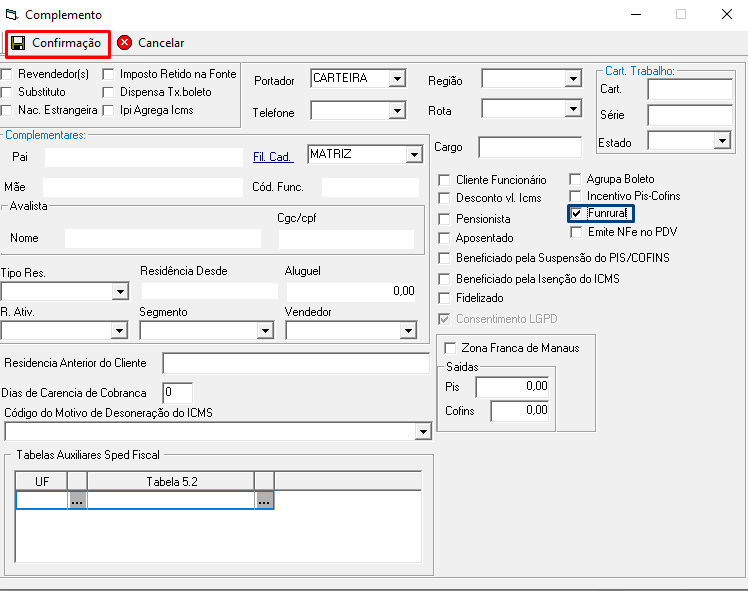The height and width of the screenshot is (591, 748).
Task: Check Beneficiado pela Isenção do ICMS
Action: [444, 279]
